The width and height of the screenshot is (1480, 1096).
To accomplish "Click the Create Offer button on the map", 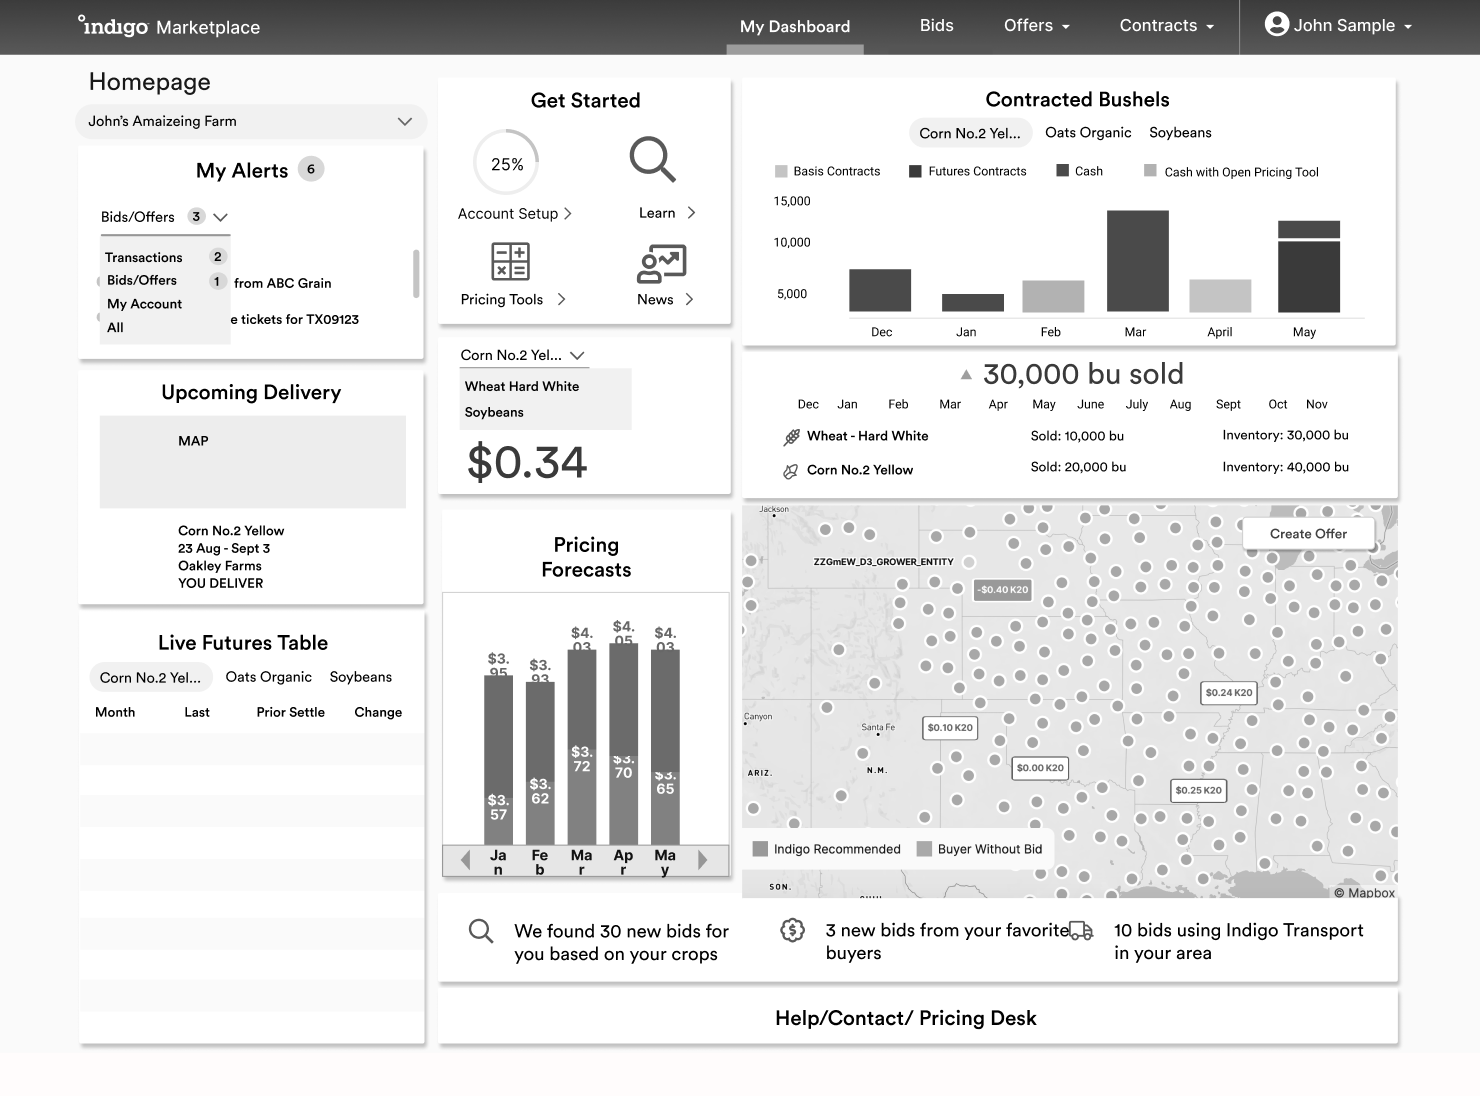I will (x=1308, y=534).
